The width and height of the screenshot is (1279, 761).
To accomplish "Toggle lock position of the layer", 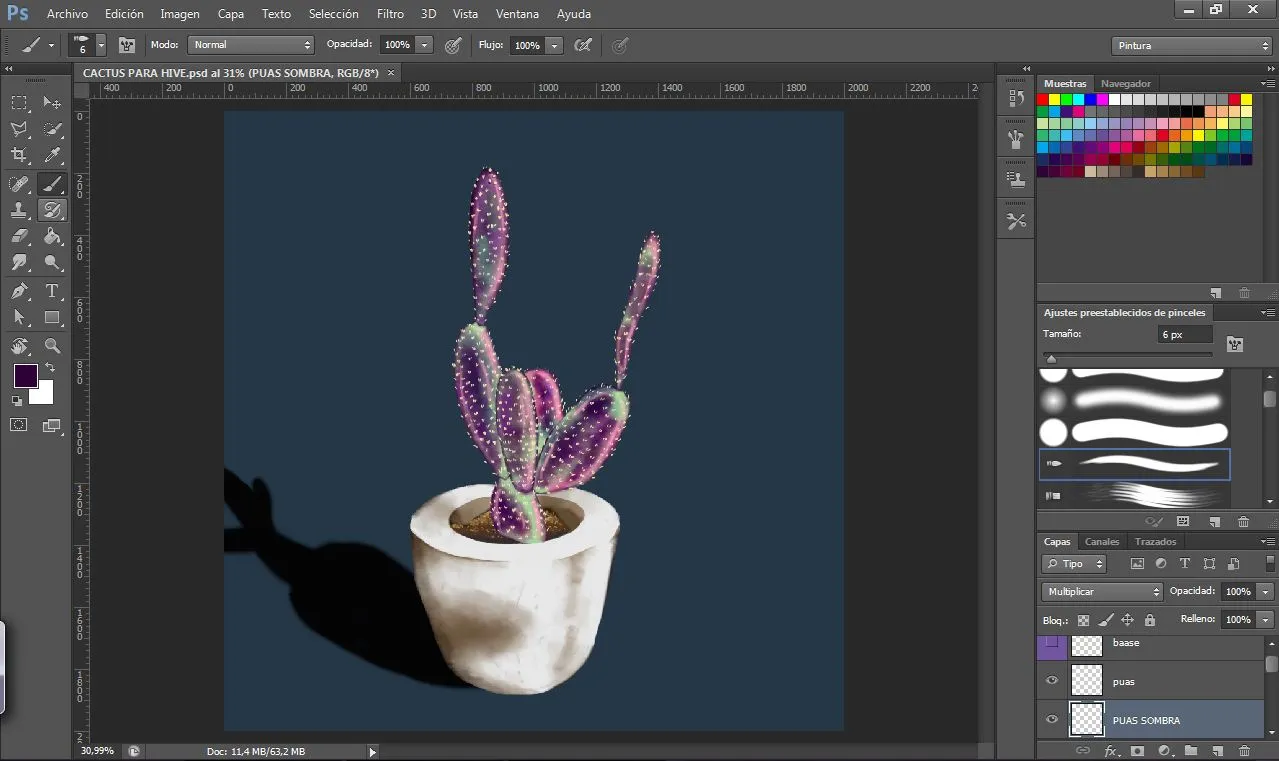I will [x=1127, y=620].
